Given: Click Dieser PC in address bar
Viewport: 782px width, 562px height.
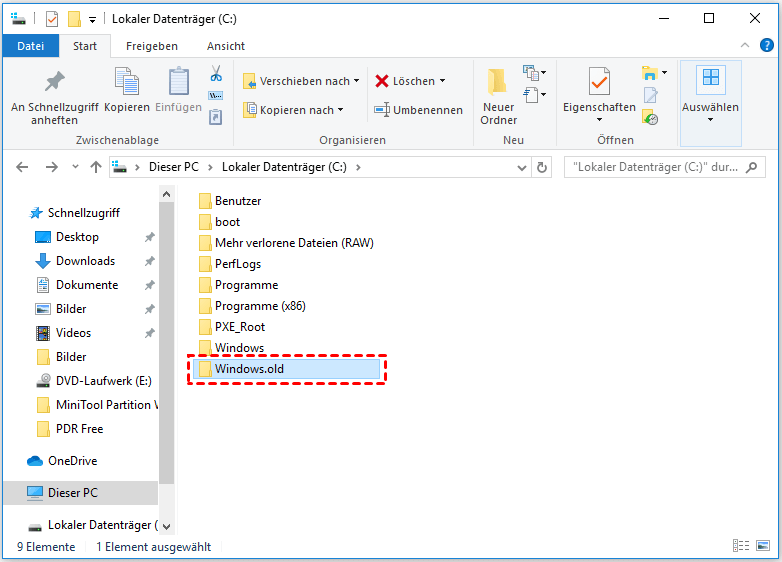Looking at the screenshot, I should point(174,167).
